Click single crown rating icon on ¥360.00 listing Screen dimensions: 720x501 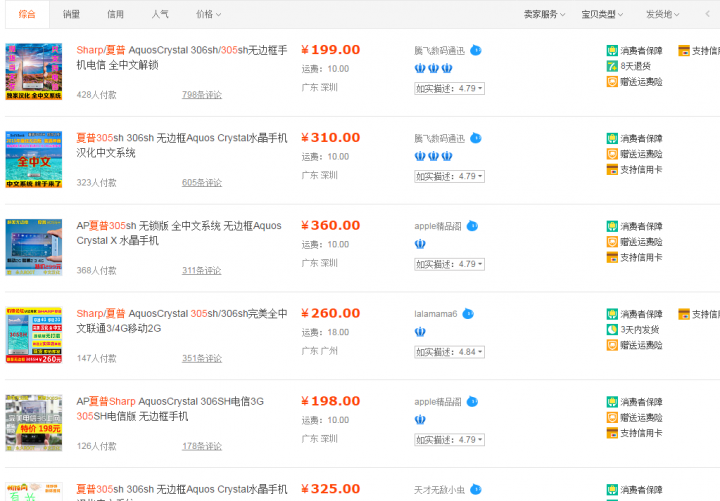click(x=420, y=244)
